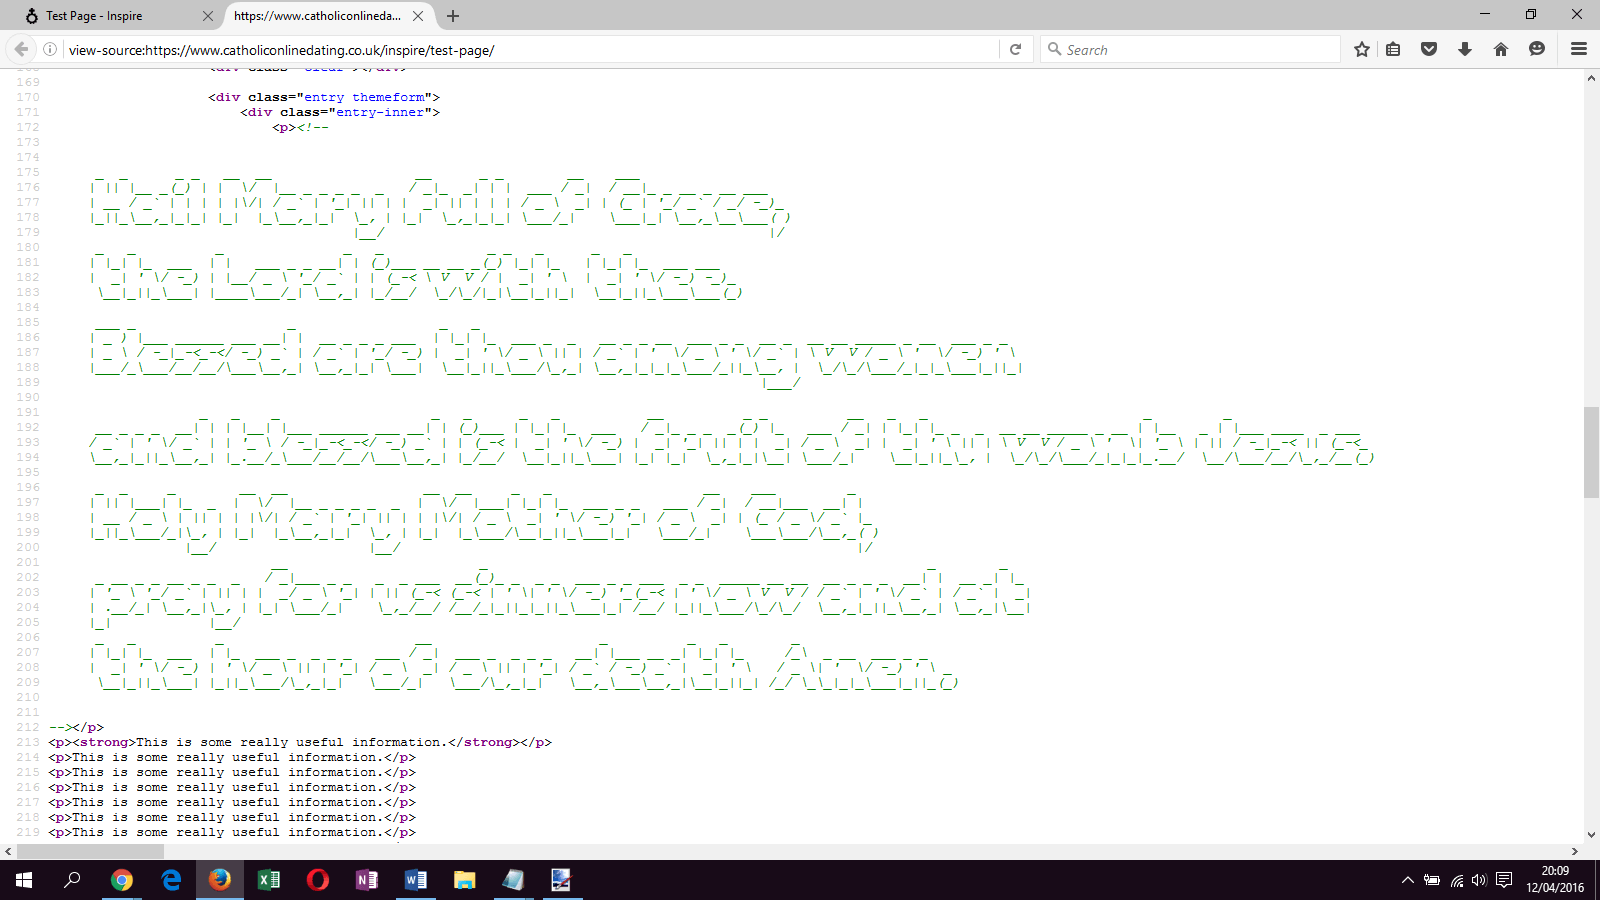
Task: Open the bookmarks list icon
Action: pos(1393,49)
